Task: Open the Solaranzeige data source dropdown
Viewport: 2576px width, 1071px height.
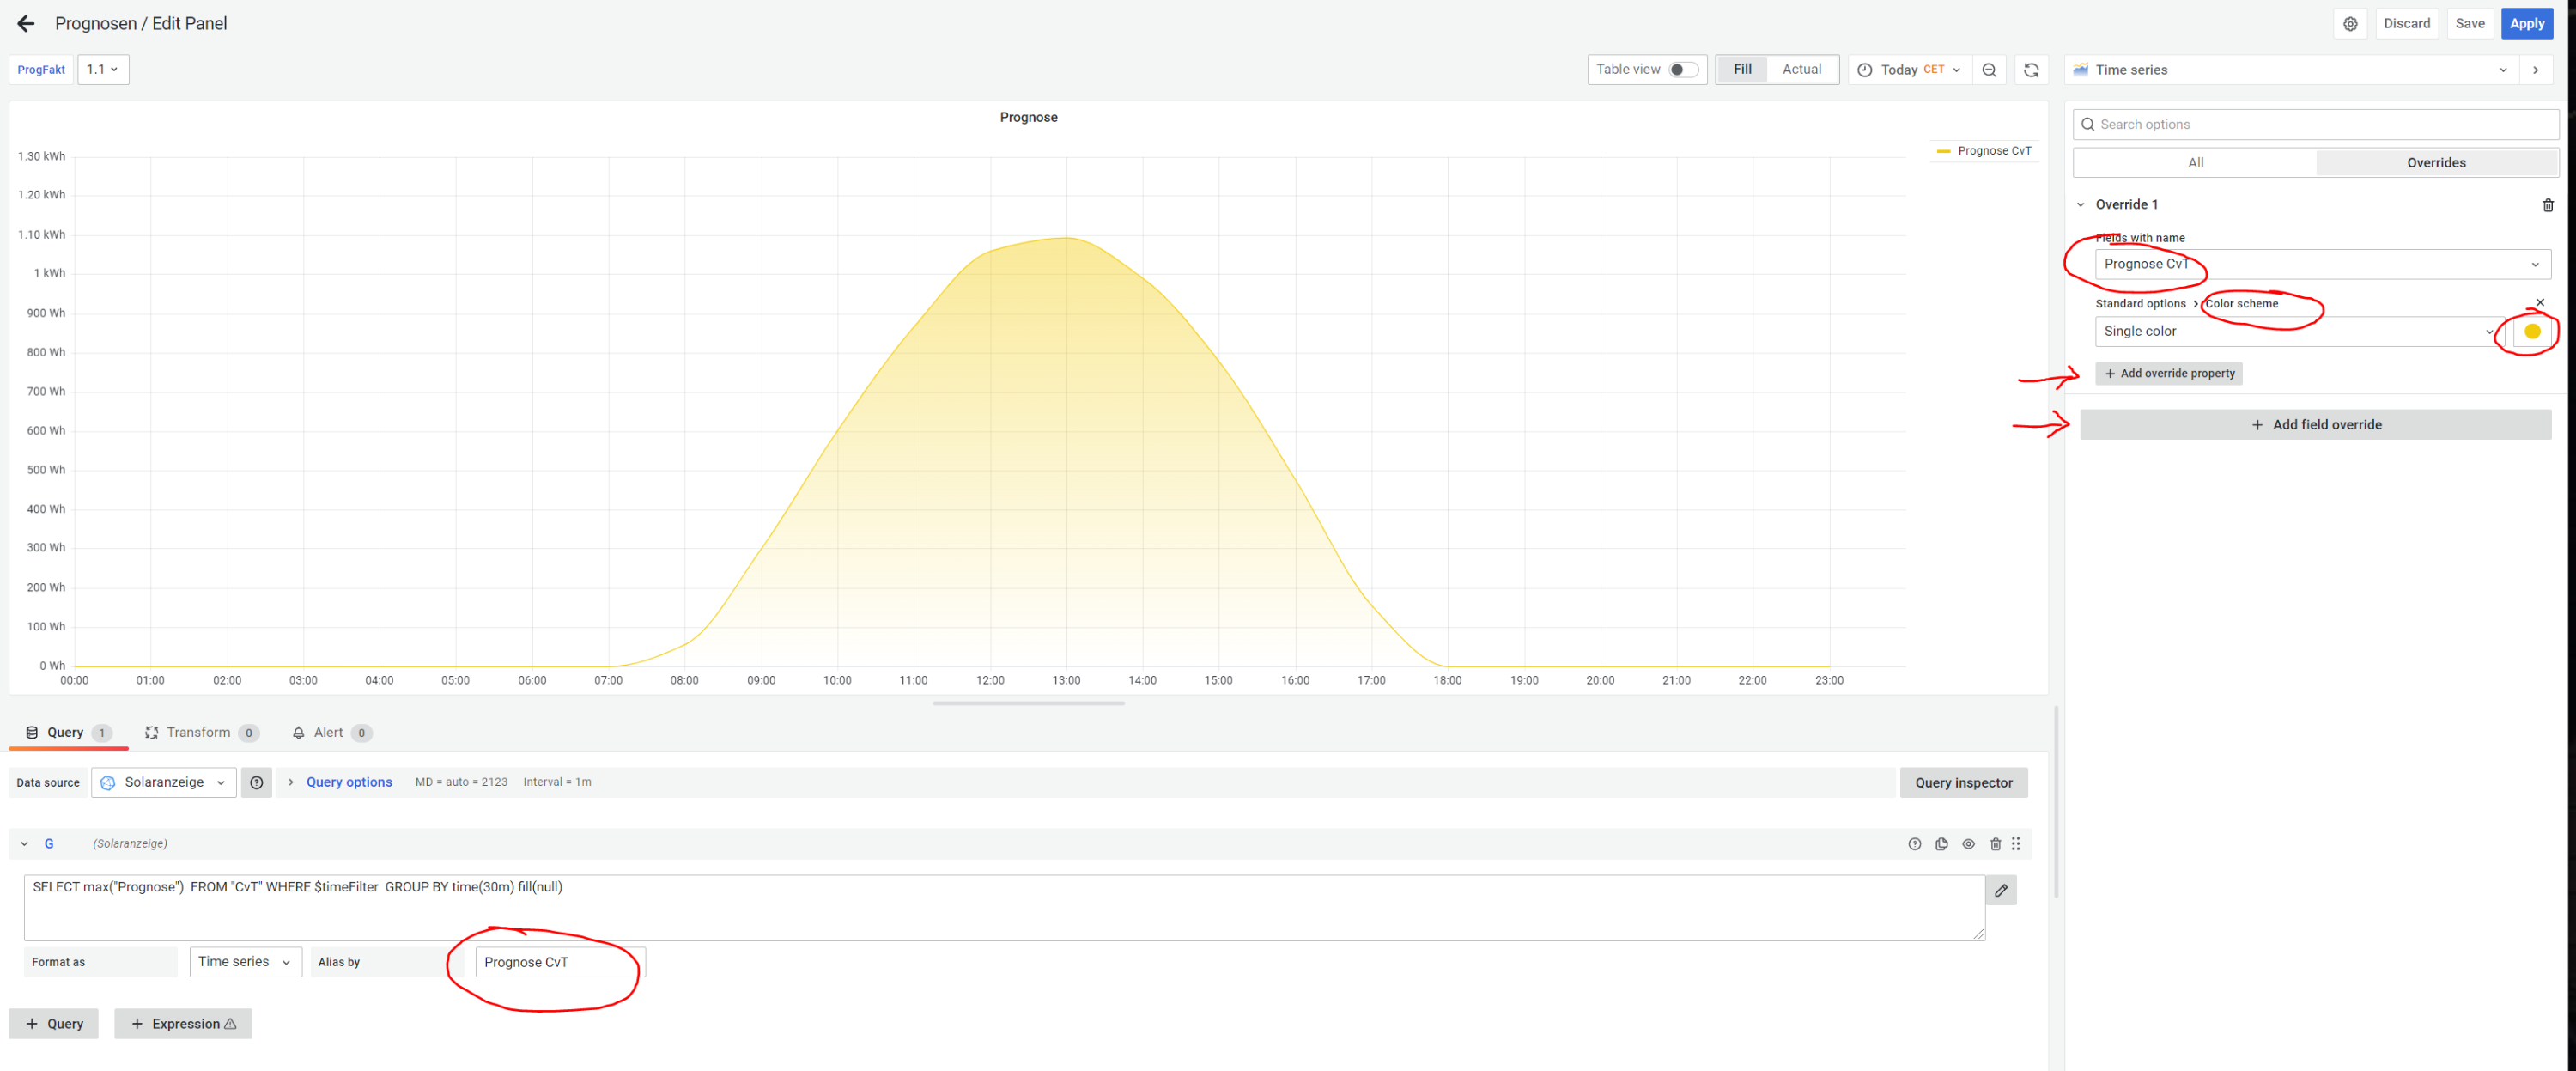Action: [164, 783]
